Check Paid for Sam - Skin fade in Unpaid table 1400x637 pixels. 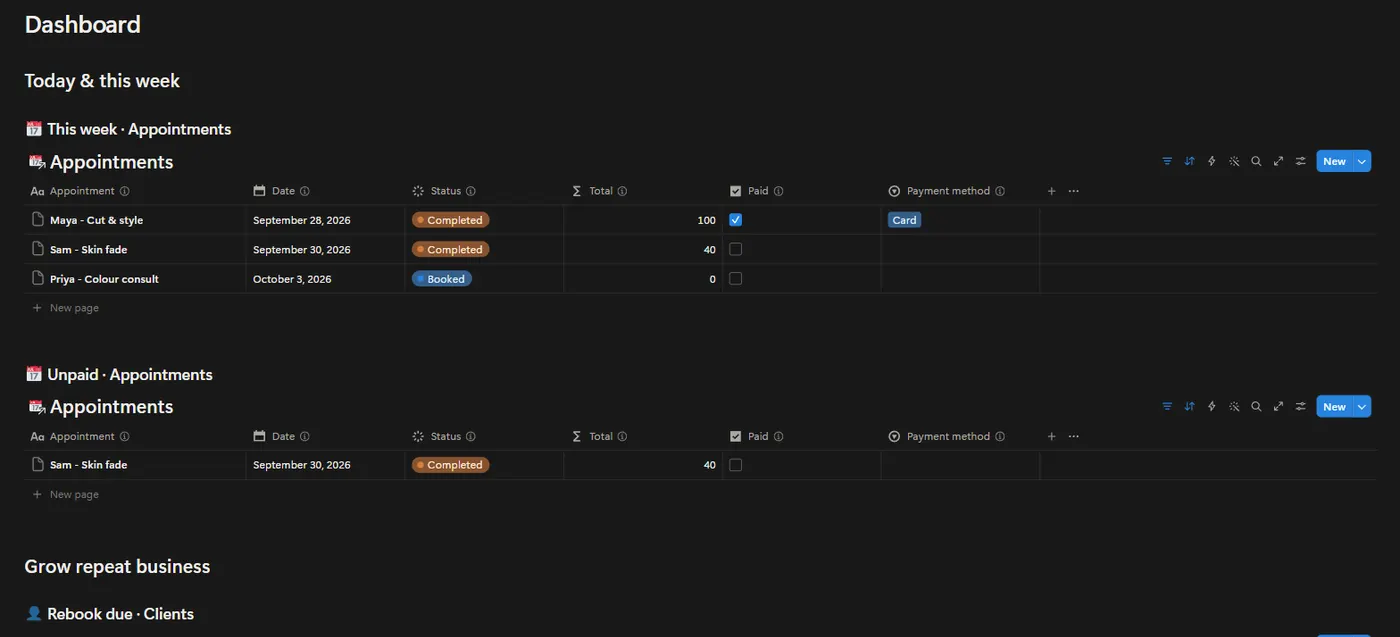[x=735, y=465]
